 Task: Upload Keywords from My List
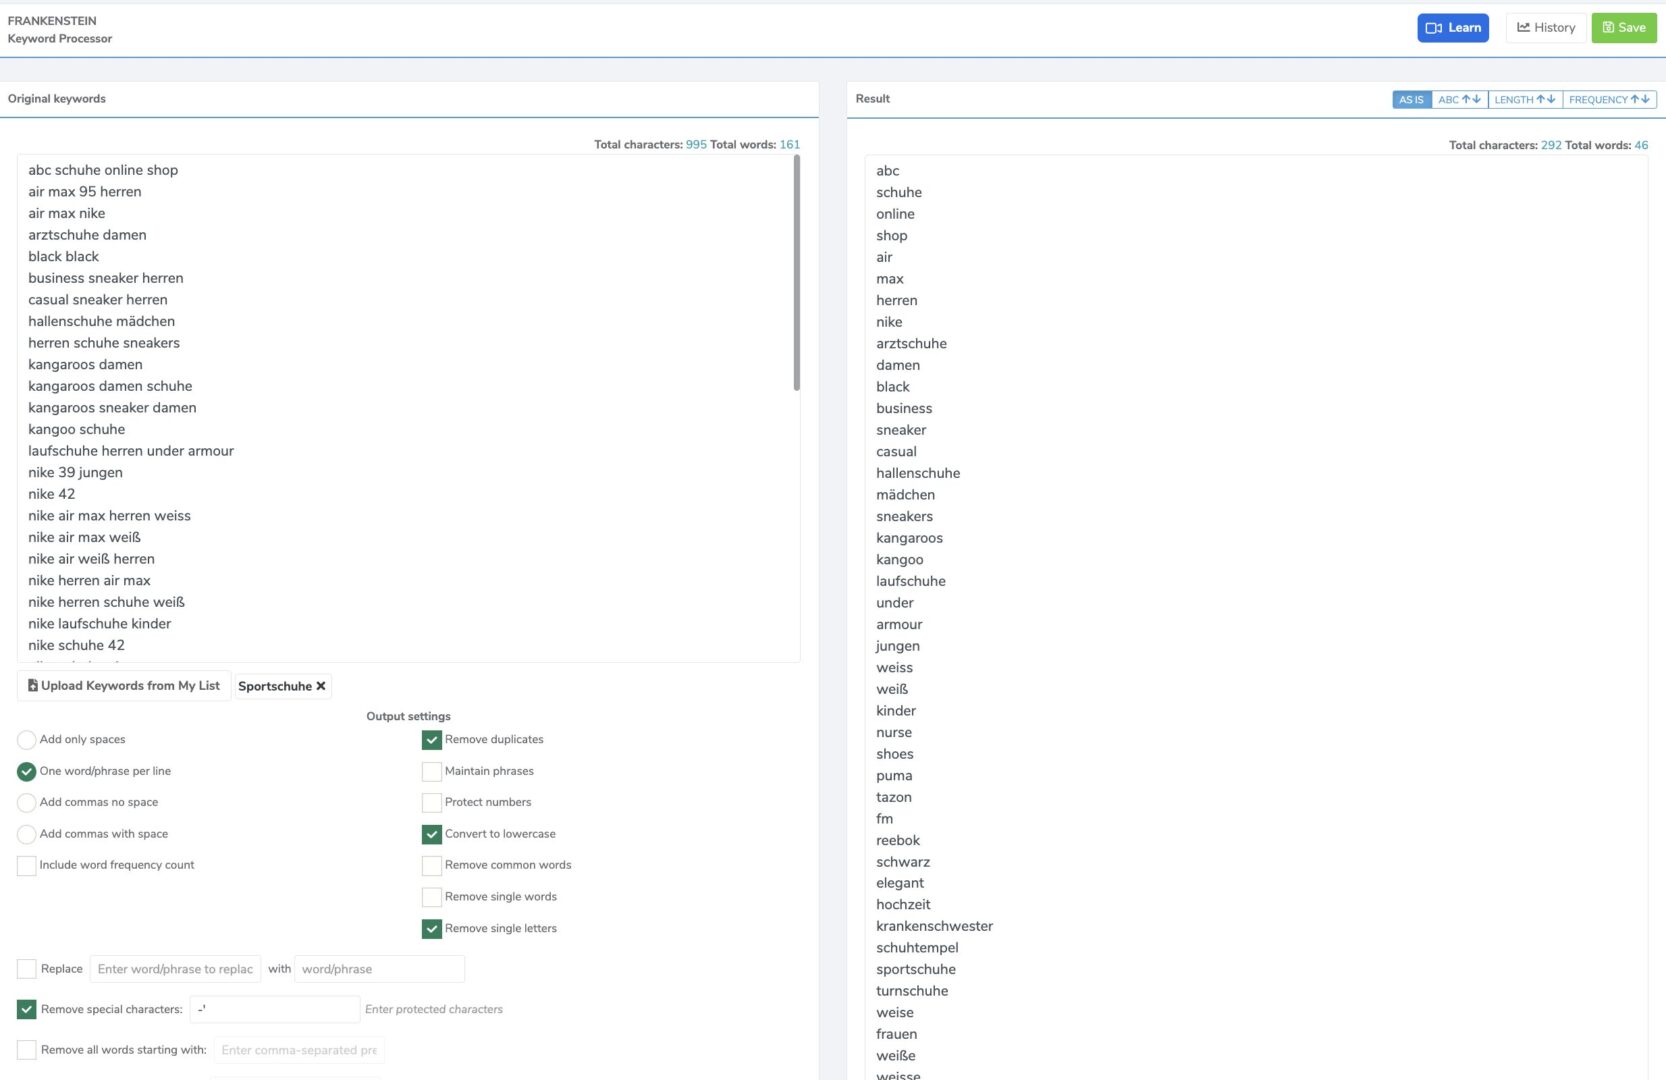point(124,686)
